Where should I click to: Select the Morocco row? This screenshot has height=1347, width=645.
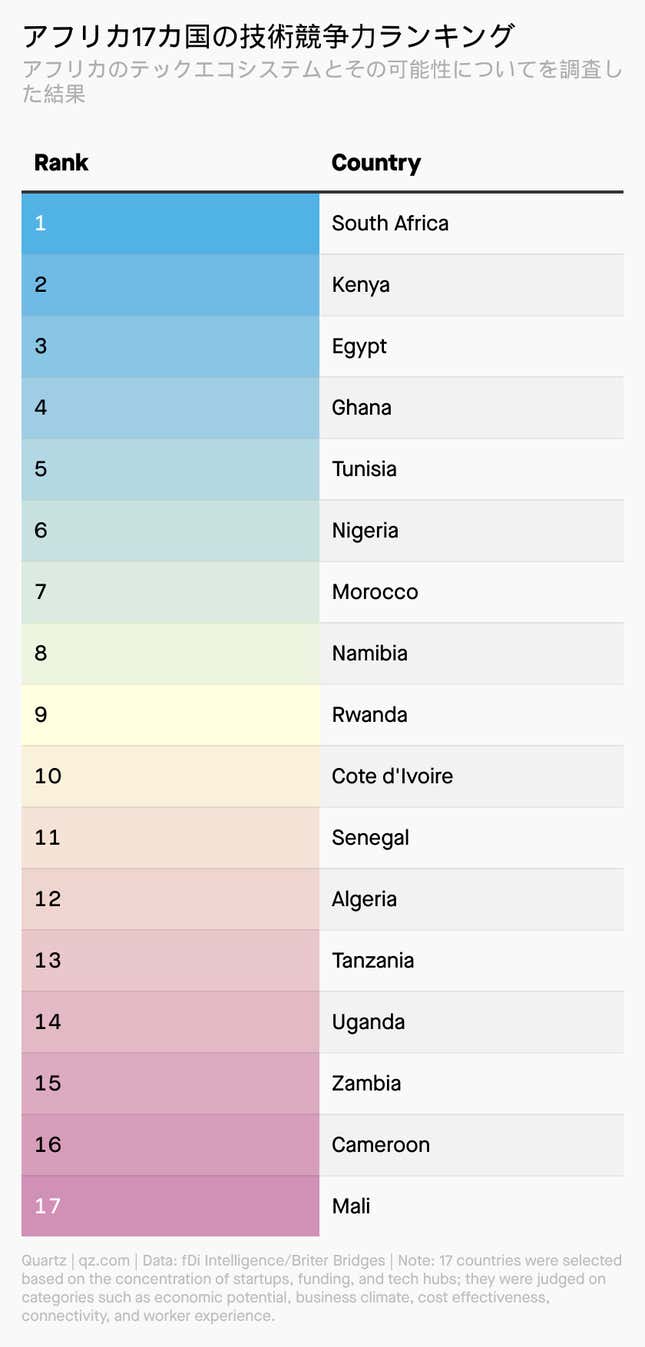click(322, 592)
